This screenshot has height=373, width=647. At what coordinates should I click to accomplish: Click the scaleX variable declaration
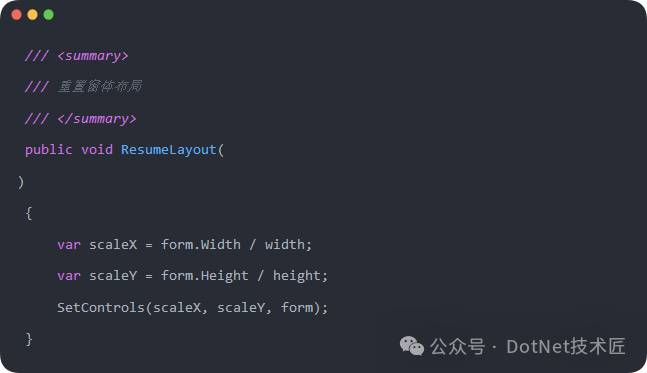[113, 245]
